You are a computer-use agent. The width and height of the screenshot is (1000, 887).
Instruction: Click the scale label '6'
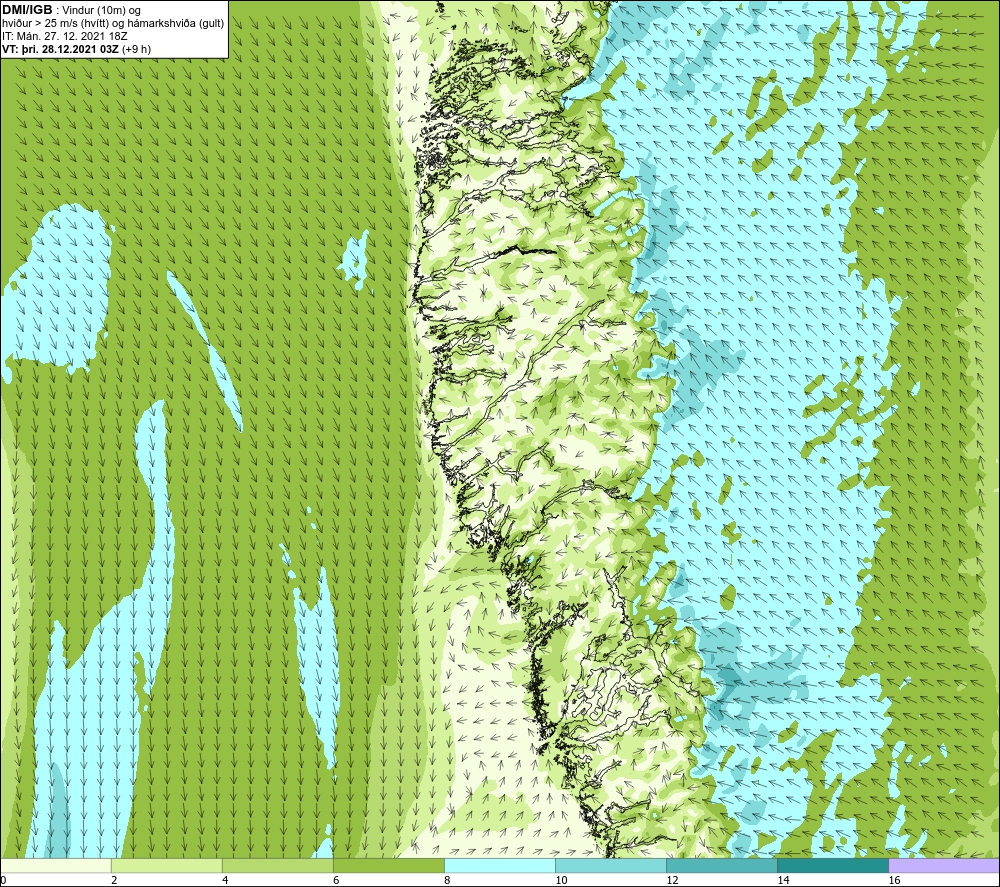336,880
